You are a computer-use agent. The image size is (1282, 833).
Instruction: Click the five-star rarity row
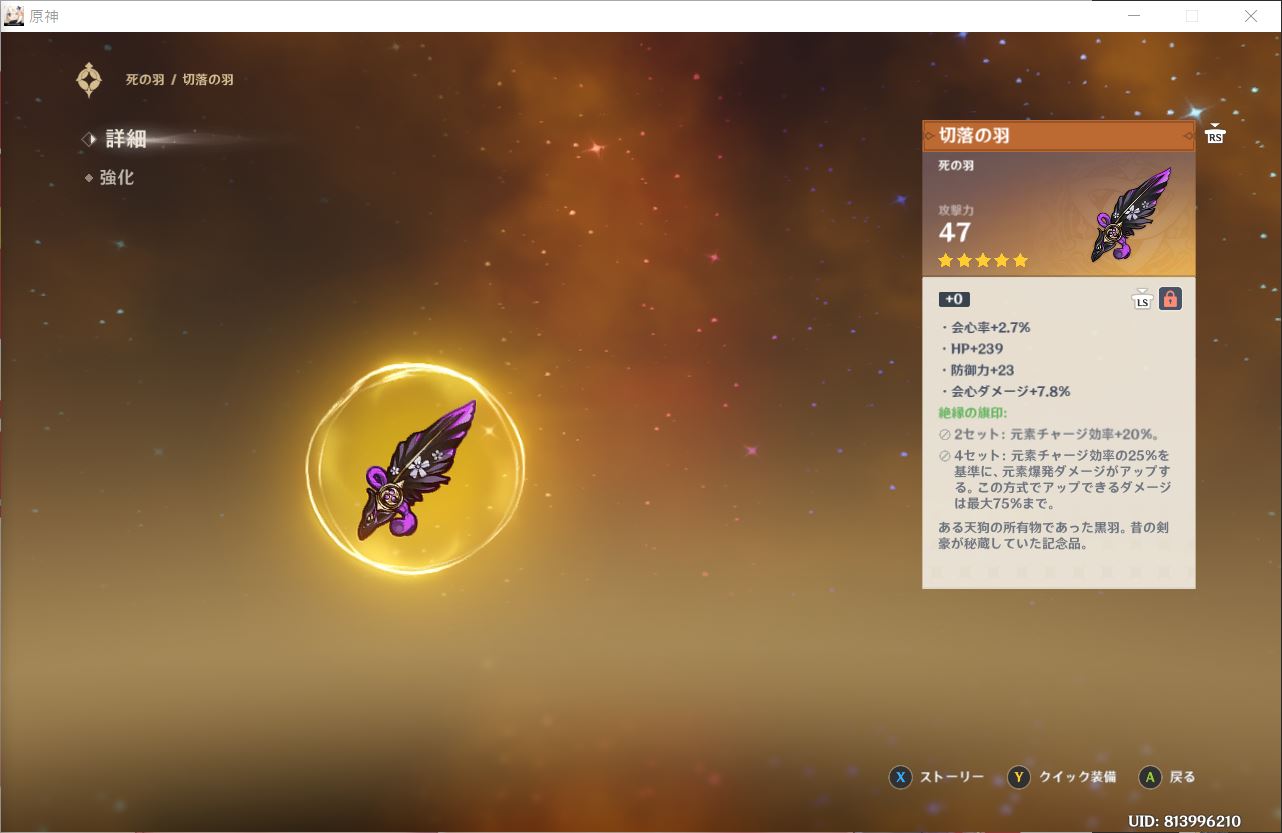[x=983, y=261]
